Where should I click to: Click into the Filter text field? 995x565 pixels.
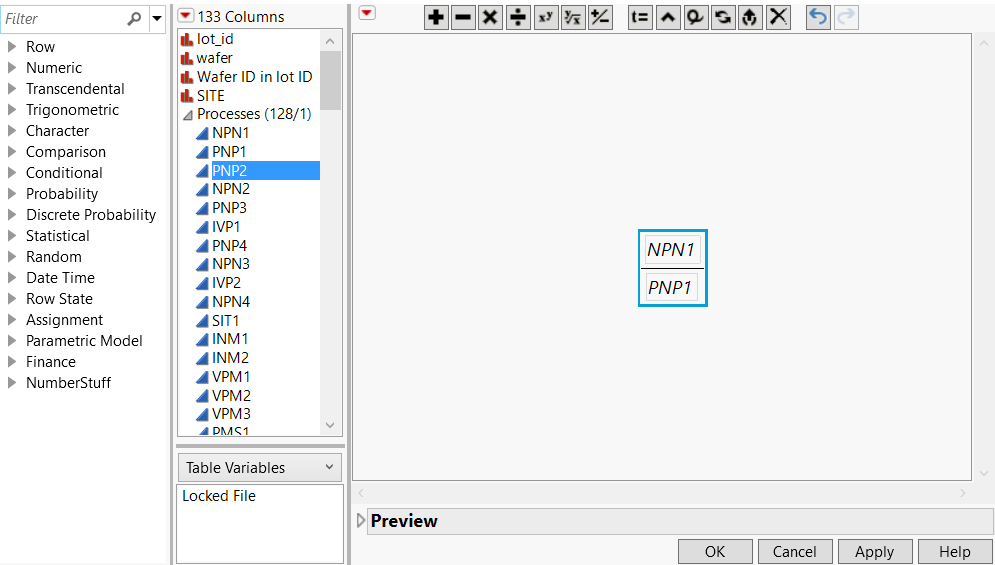point(63,19)
